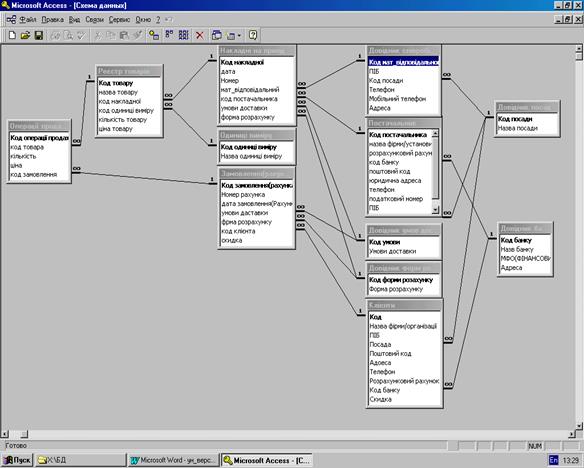The height and width of the screenshot is (468, 584).
Task: Click the Show Direct Relationships icon
Action: [x=169, y=35]
